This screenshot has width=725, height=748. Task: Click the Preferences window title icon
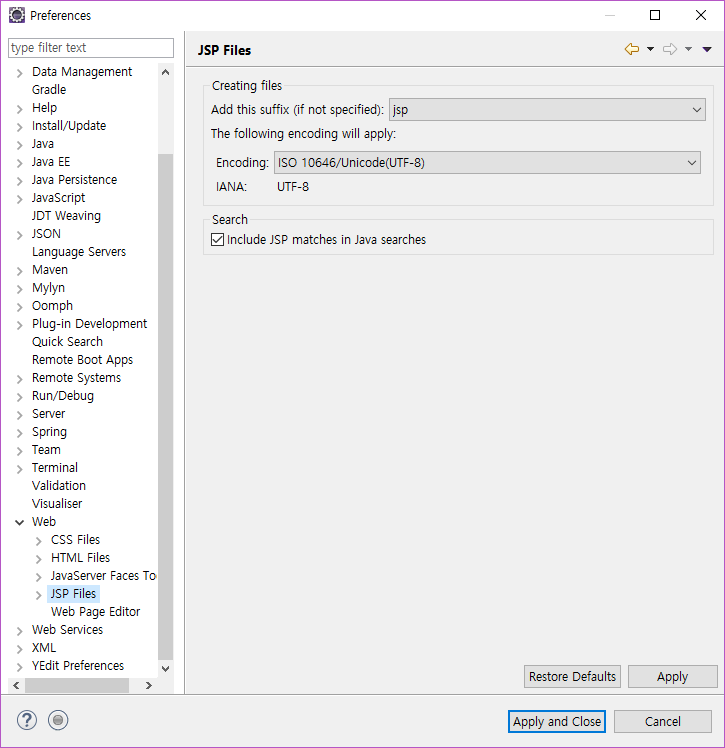click(x=17, y=15)
